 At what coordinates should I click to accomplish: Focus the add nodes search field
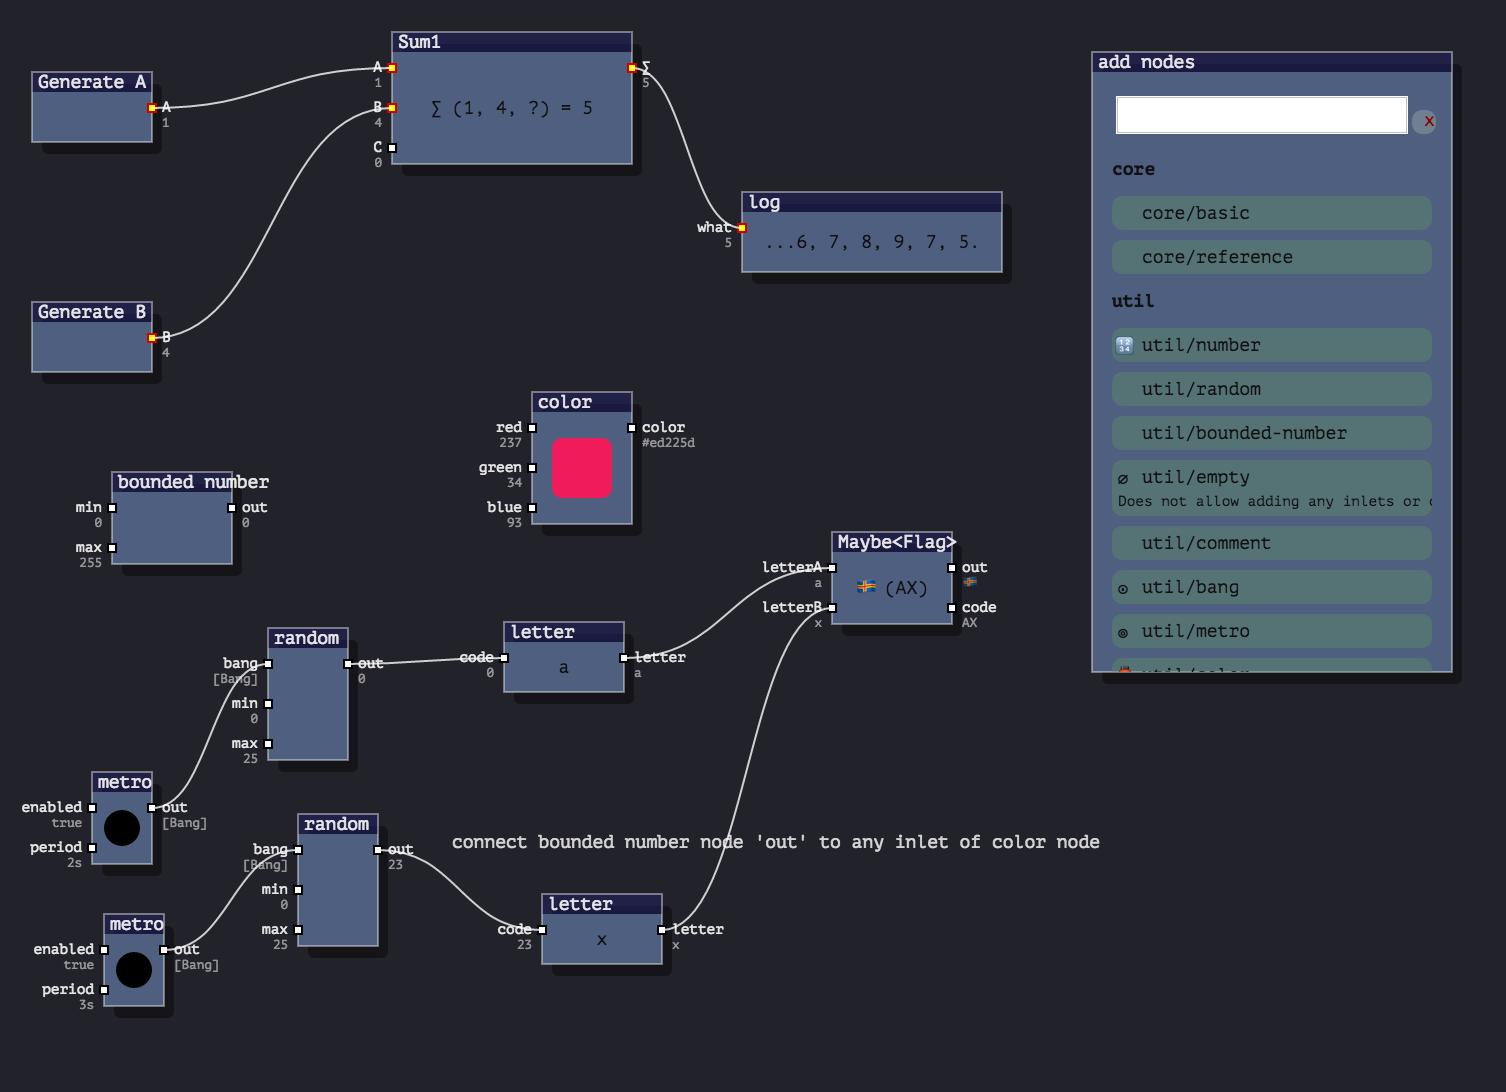coord(1261,115)
